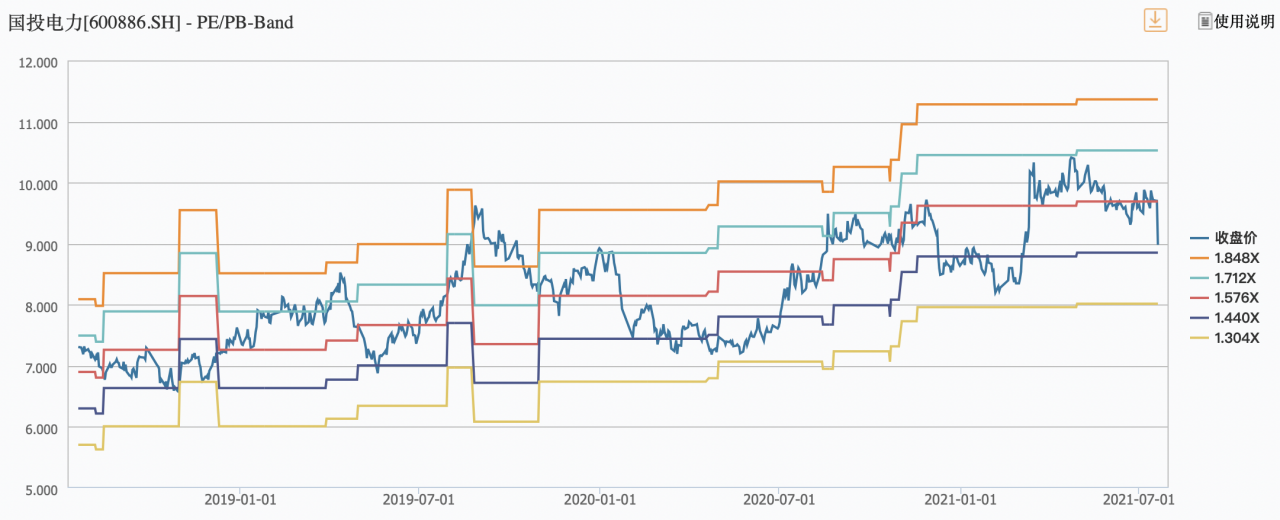This screenshot has width=1280, height=520.
Task: Select the teal legend marker for 1.712X
Action: 1200,278
